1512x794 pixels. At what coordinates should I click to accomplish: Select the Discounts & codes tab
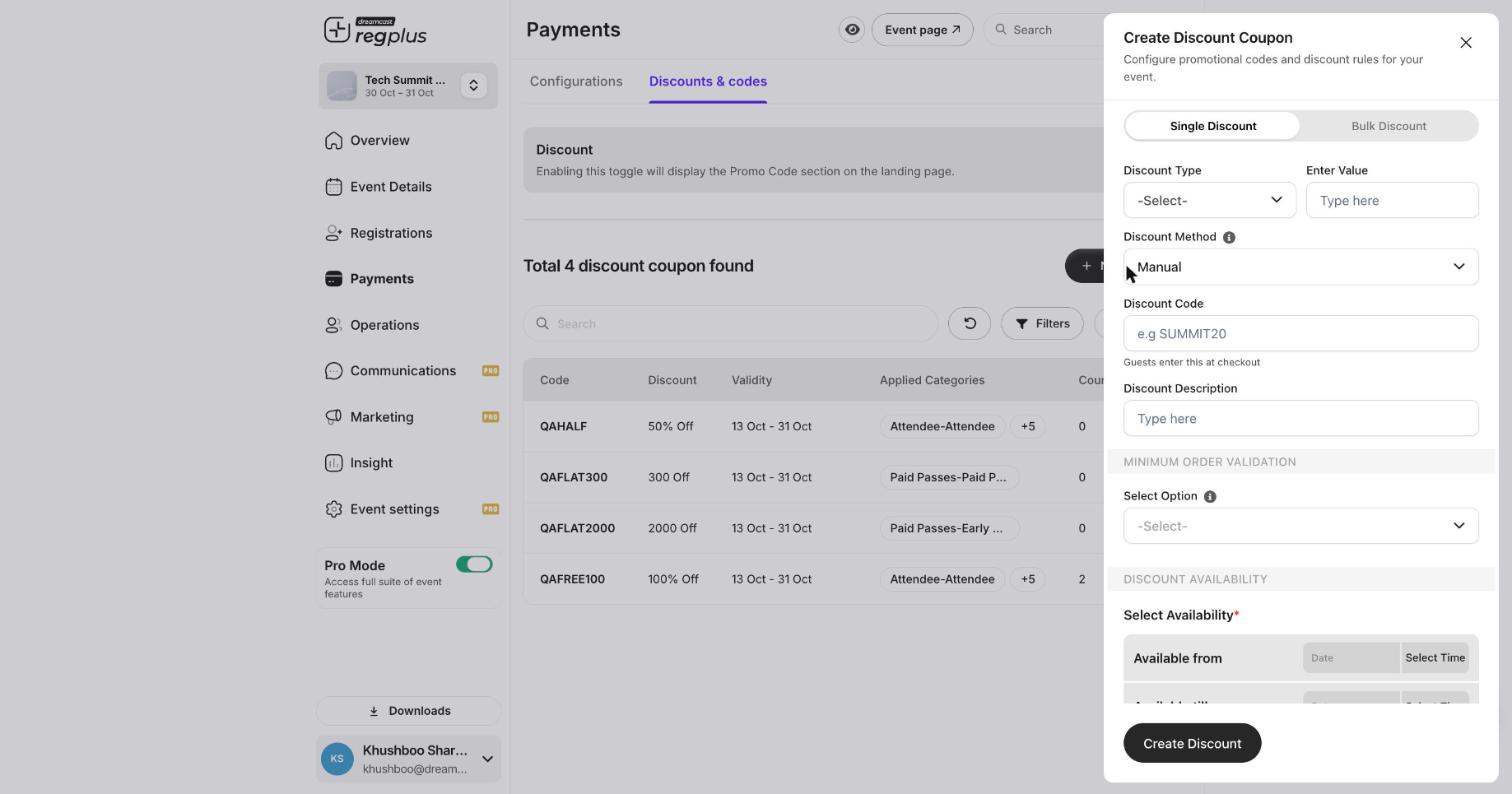coord(708,82)
